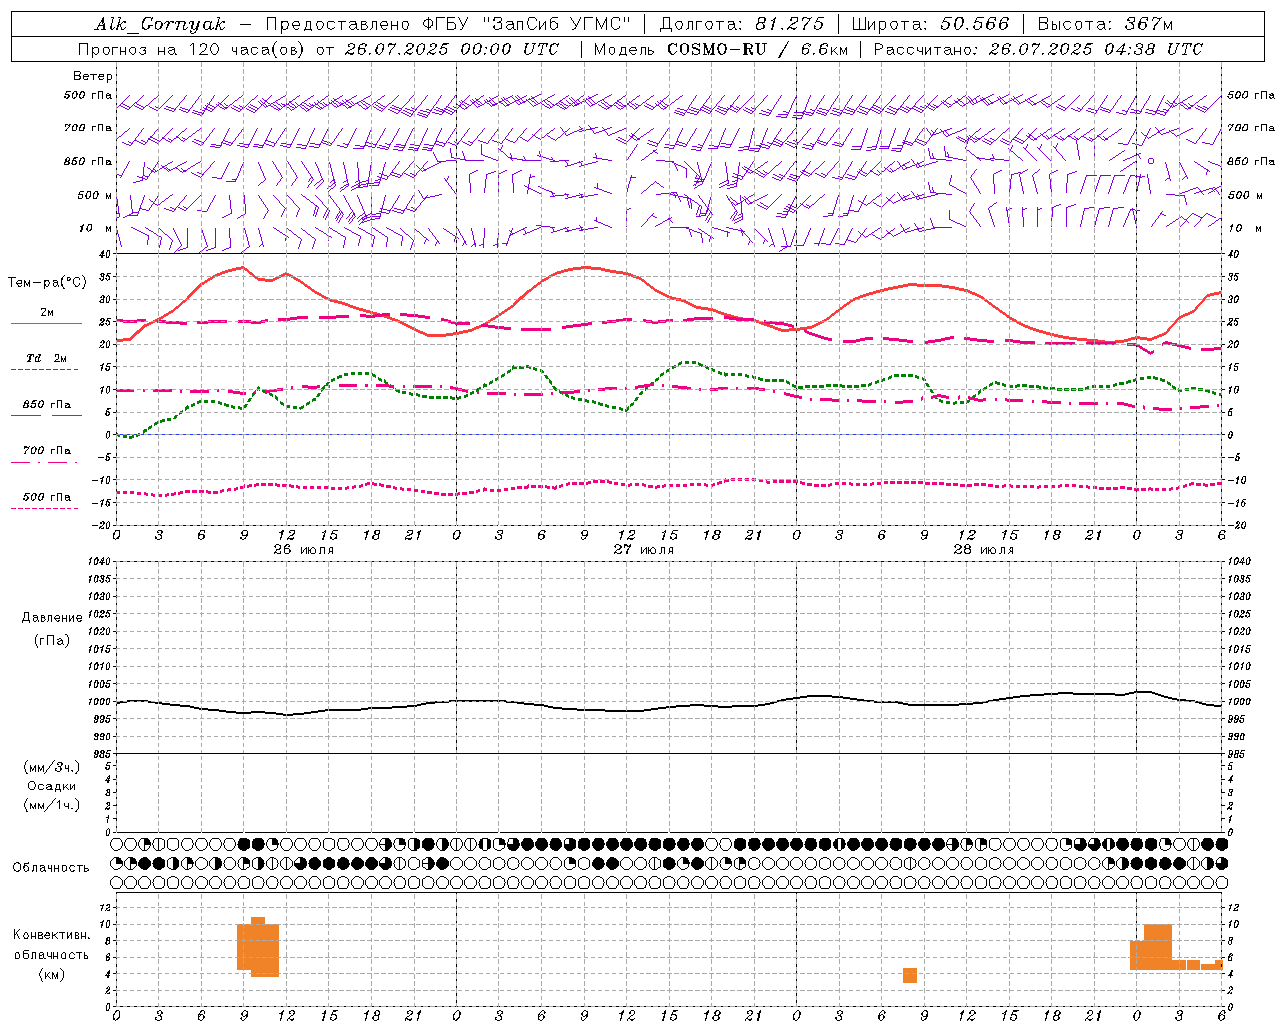Click the small orange convective square on 28 июля
This screenshot has height=1024, width=1280.
click(x=910, y=975)
